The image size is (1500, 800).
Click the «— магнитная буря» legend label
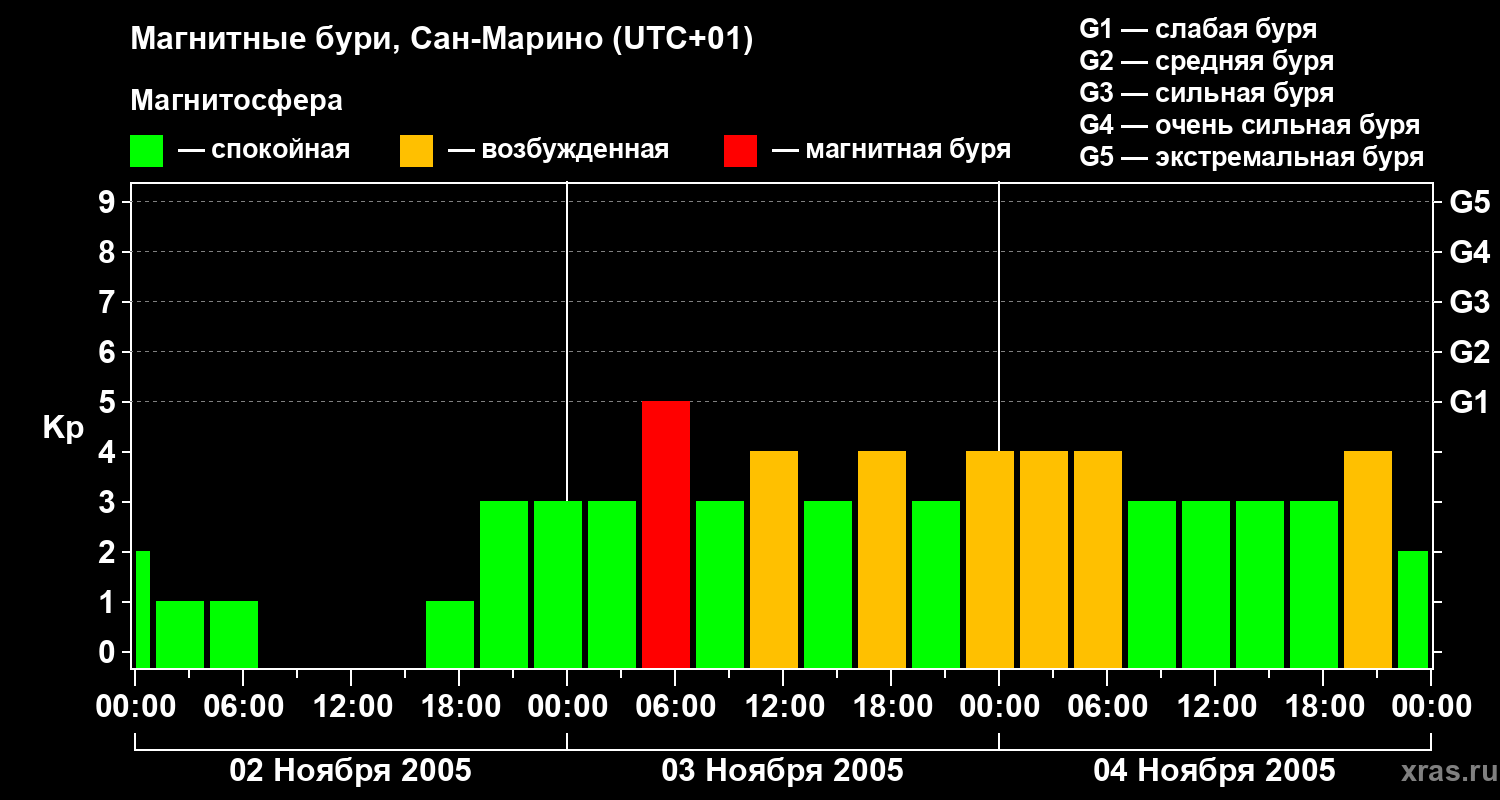[891, 151]
